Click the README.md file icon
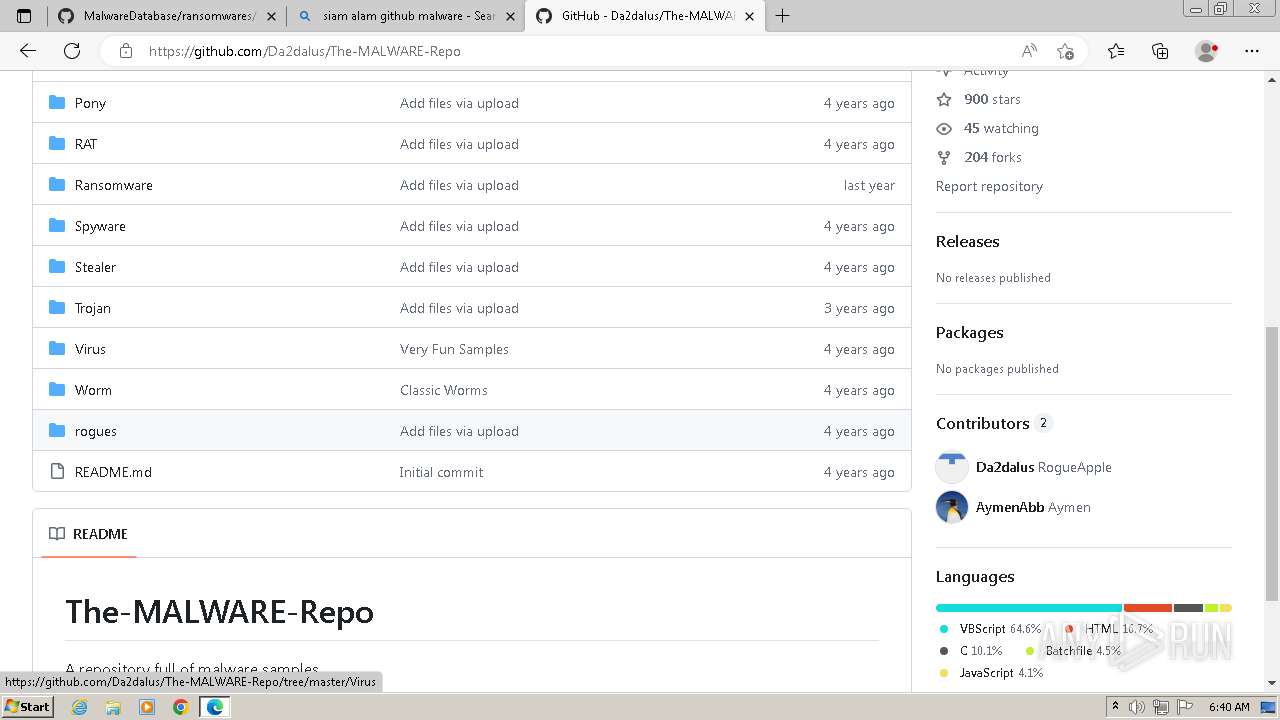Screen dimensions: 1280x720 [57, 472]
